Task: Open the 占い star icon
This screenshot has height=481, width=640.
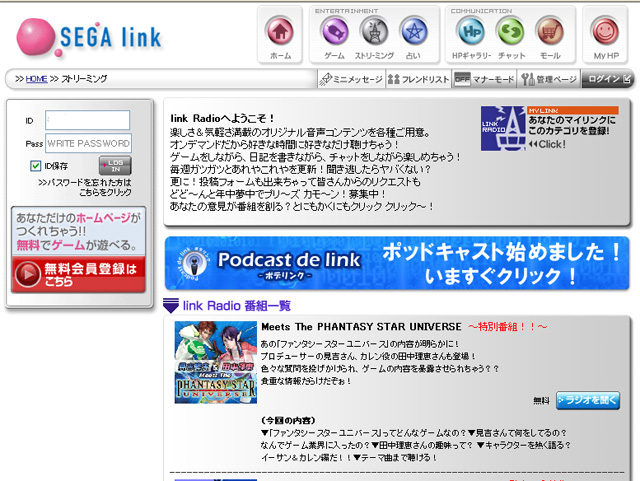Action: pos(413,31)
